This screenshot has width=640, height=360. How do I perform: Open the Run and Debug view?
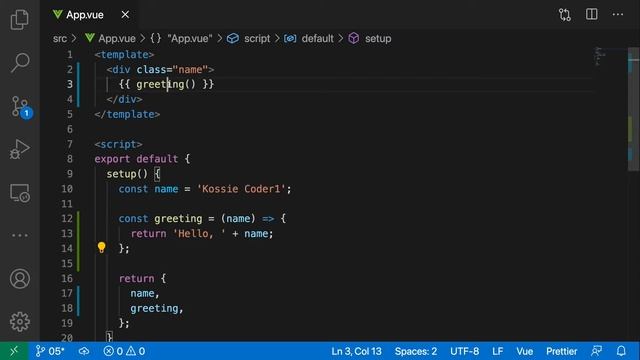click(20, 149)
